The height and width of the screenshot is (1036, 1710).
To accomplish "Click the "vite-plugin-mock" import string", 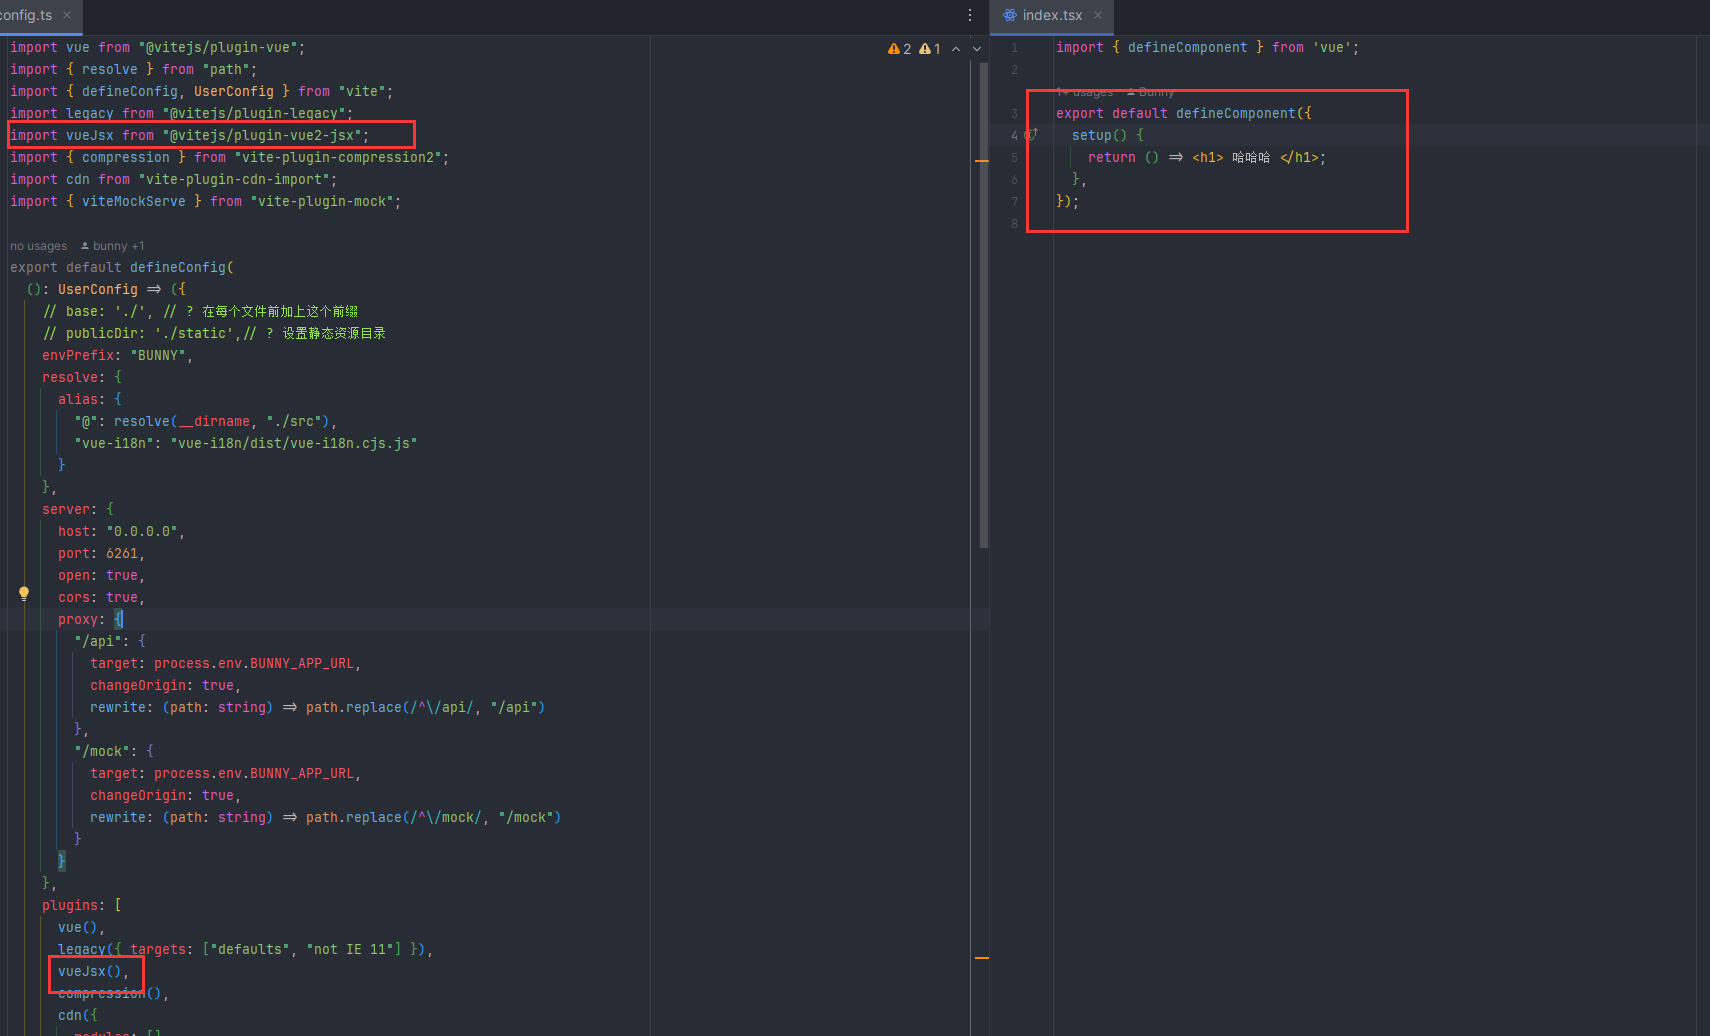I will [x=322, y=202].
